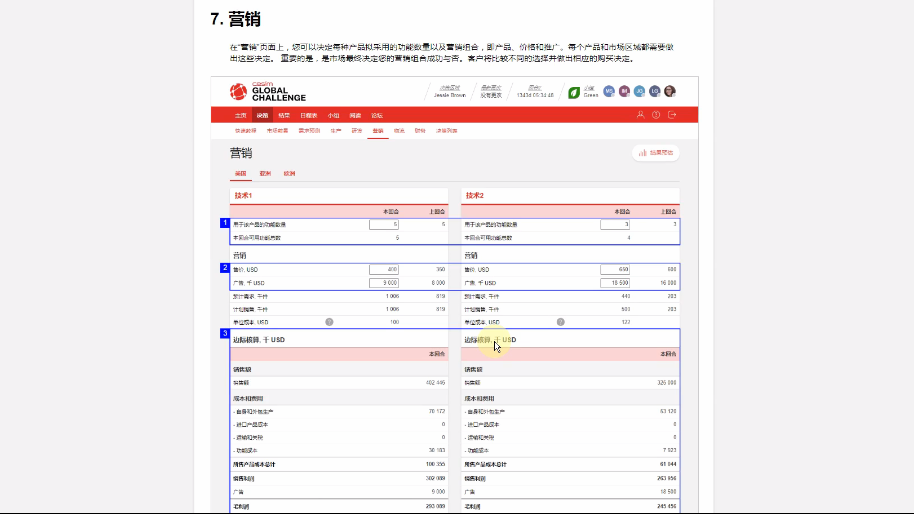
Task: Open the user profile icon in red bar
Action: 640,115
